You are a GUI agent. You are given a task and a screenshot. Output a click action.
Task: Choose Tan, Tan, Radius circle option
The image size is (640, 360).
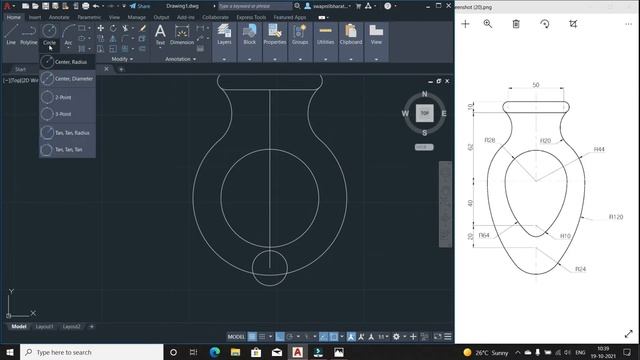67,133
